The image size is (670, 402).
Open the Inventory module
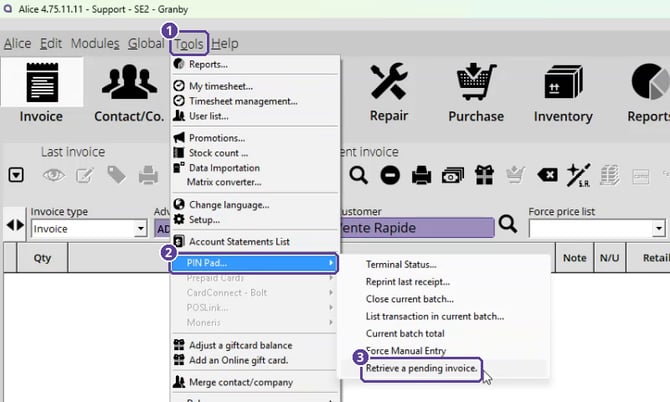tap(563, 92)
